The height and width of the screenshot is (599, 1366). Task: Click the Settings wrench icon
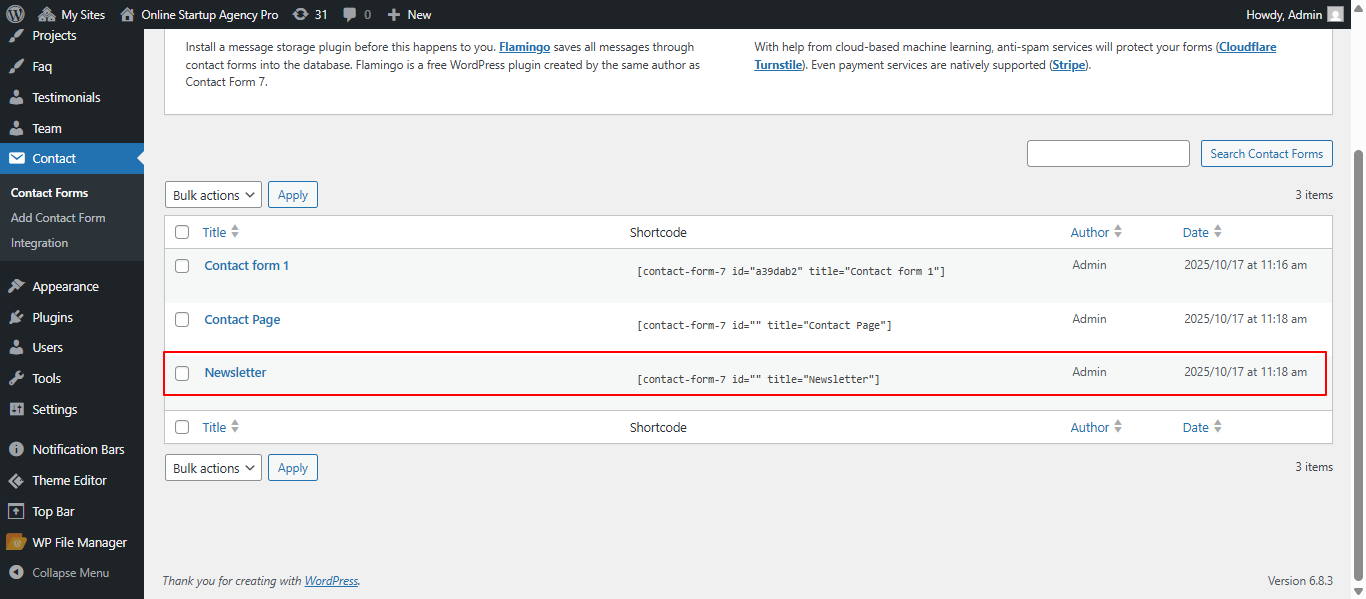point(18,409)
